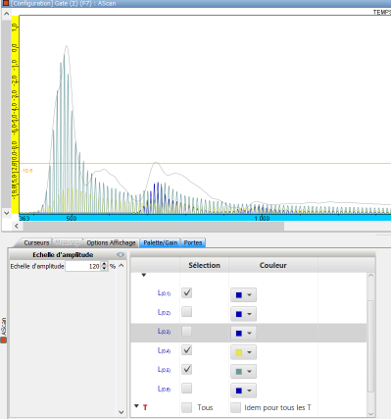Screen dimensions: 391x419
Task: Click the left arrow of horizontal scrollbar
Action: coord(16,226)
